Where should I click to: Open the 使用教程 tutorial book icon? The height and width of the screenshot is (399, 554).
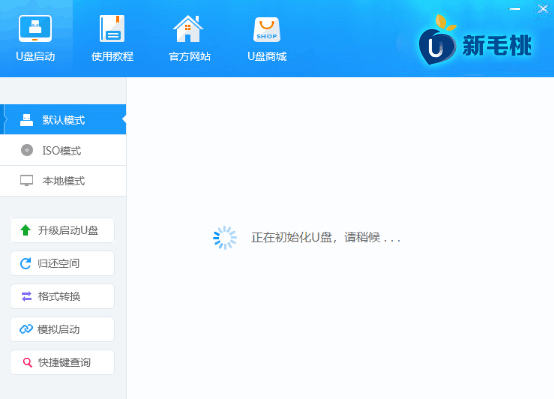(112, 28)
